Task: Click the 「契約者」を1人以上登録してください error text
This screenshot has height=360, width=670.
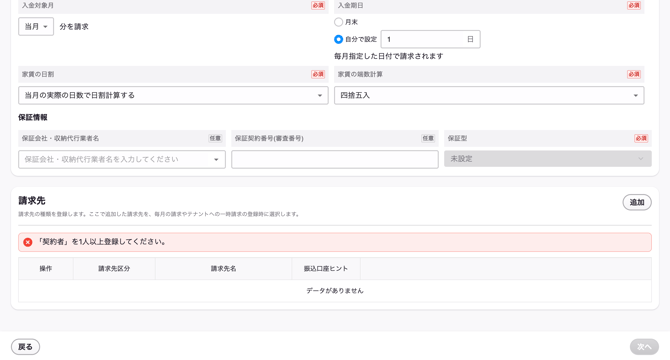Action: [101, 242]
